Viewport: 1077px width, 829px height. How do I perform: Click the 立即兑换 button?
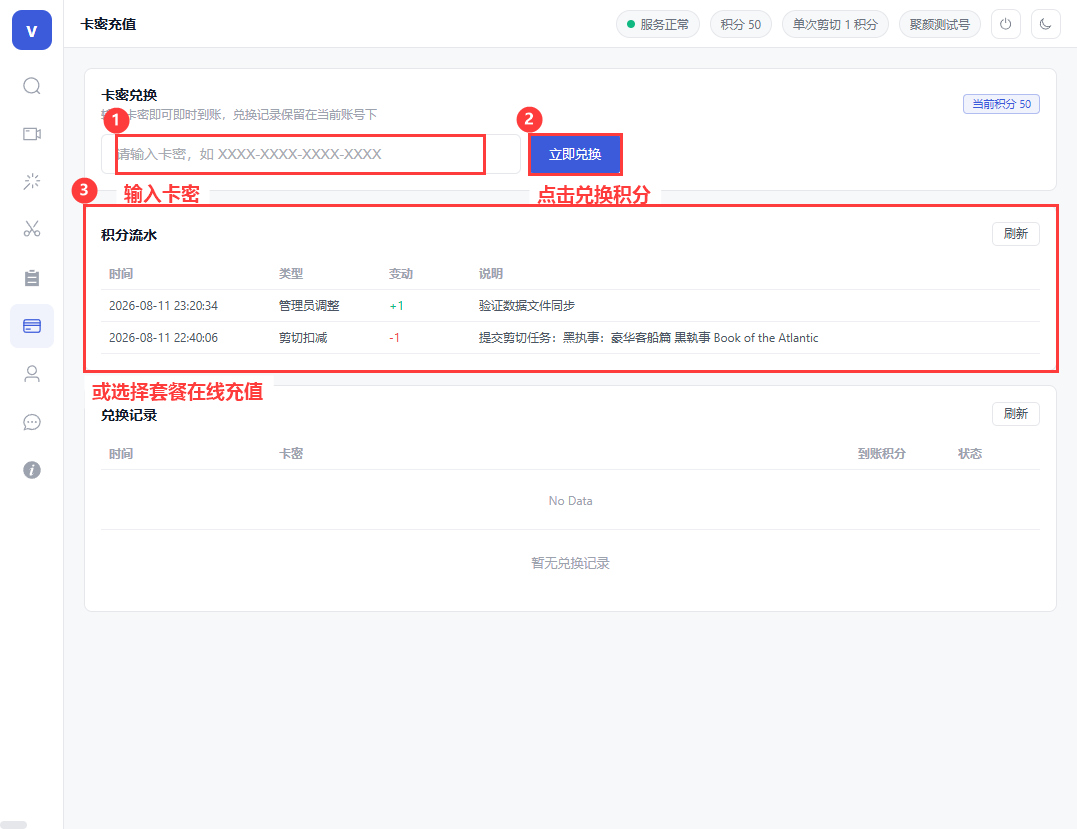[x=575, y=155]
